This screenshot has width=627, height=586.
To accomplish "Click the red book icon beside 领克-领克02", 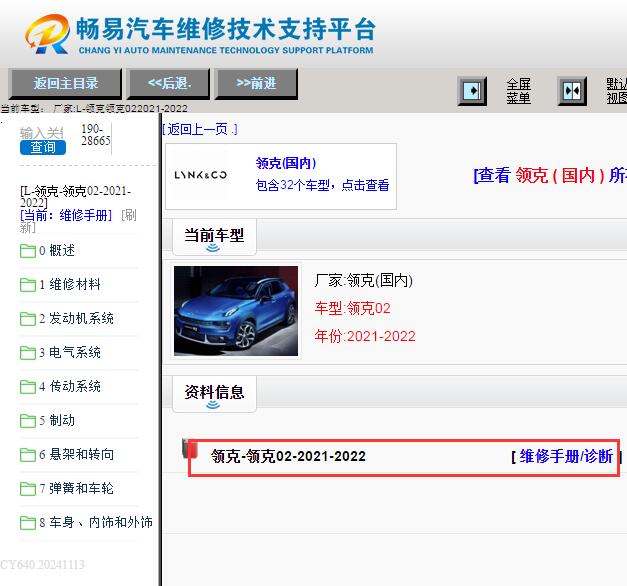I will click(x=190, y=448).
